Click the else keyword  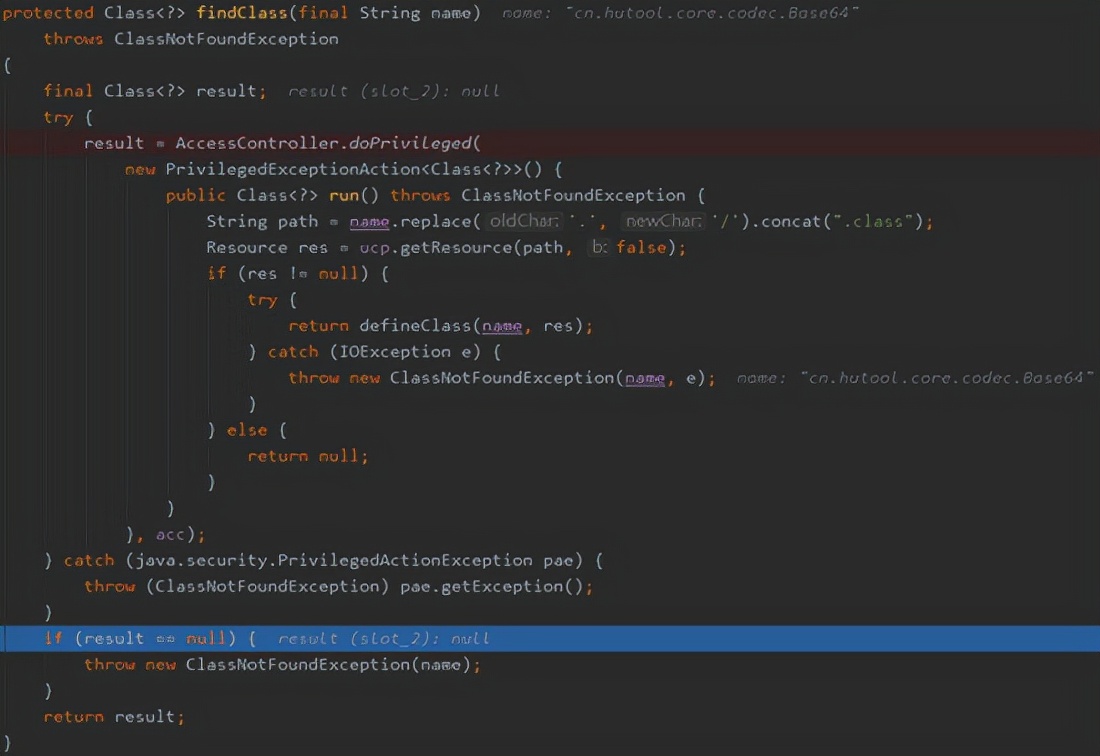[247, 430]
